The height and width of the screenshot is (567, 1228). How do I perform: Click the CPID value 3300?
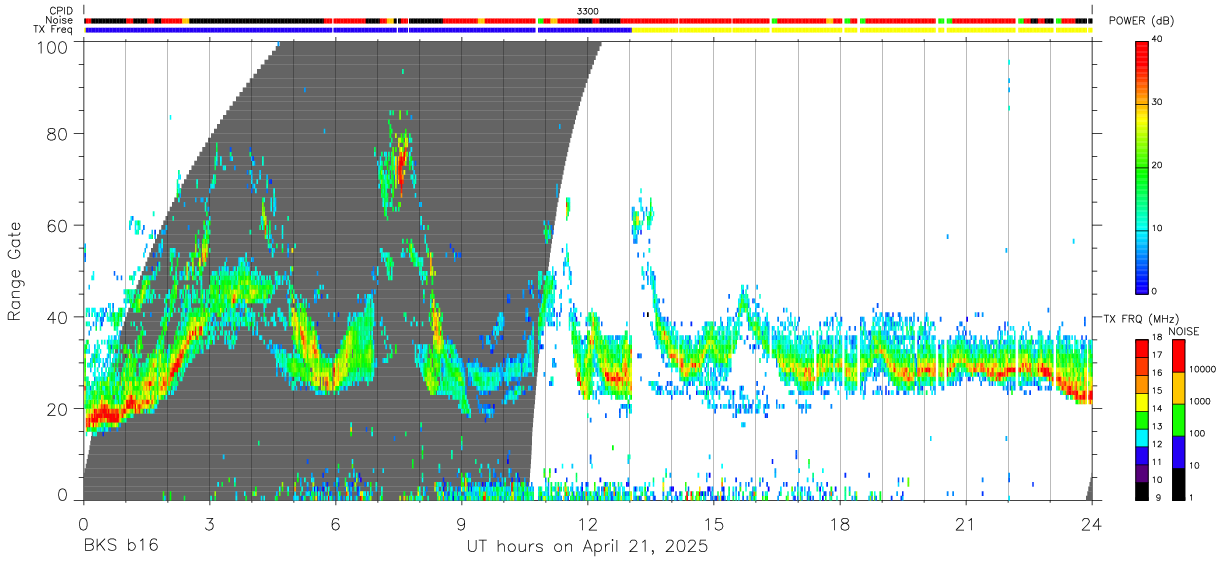click(588, 11)
